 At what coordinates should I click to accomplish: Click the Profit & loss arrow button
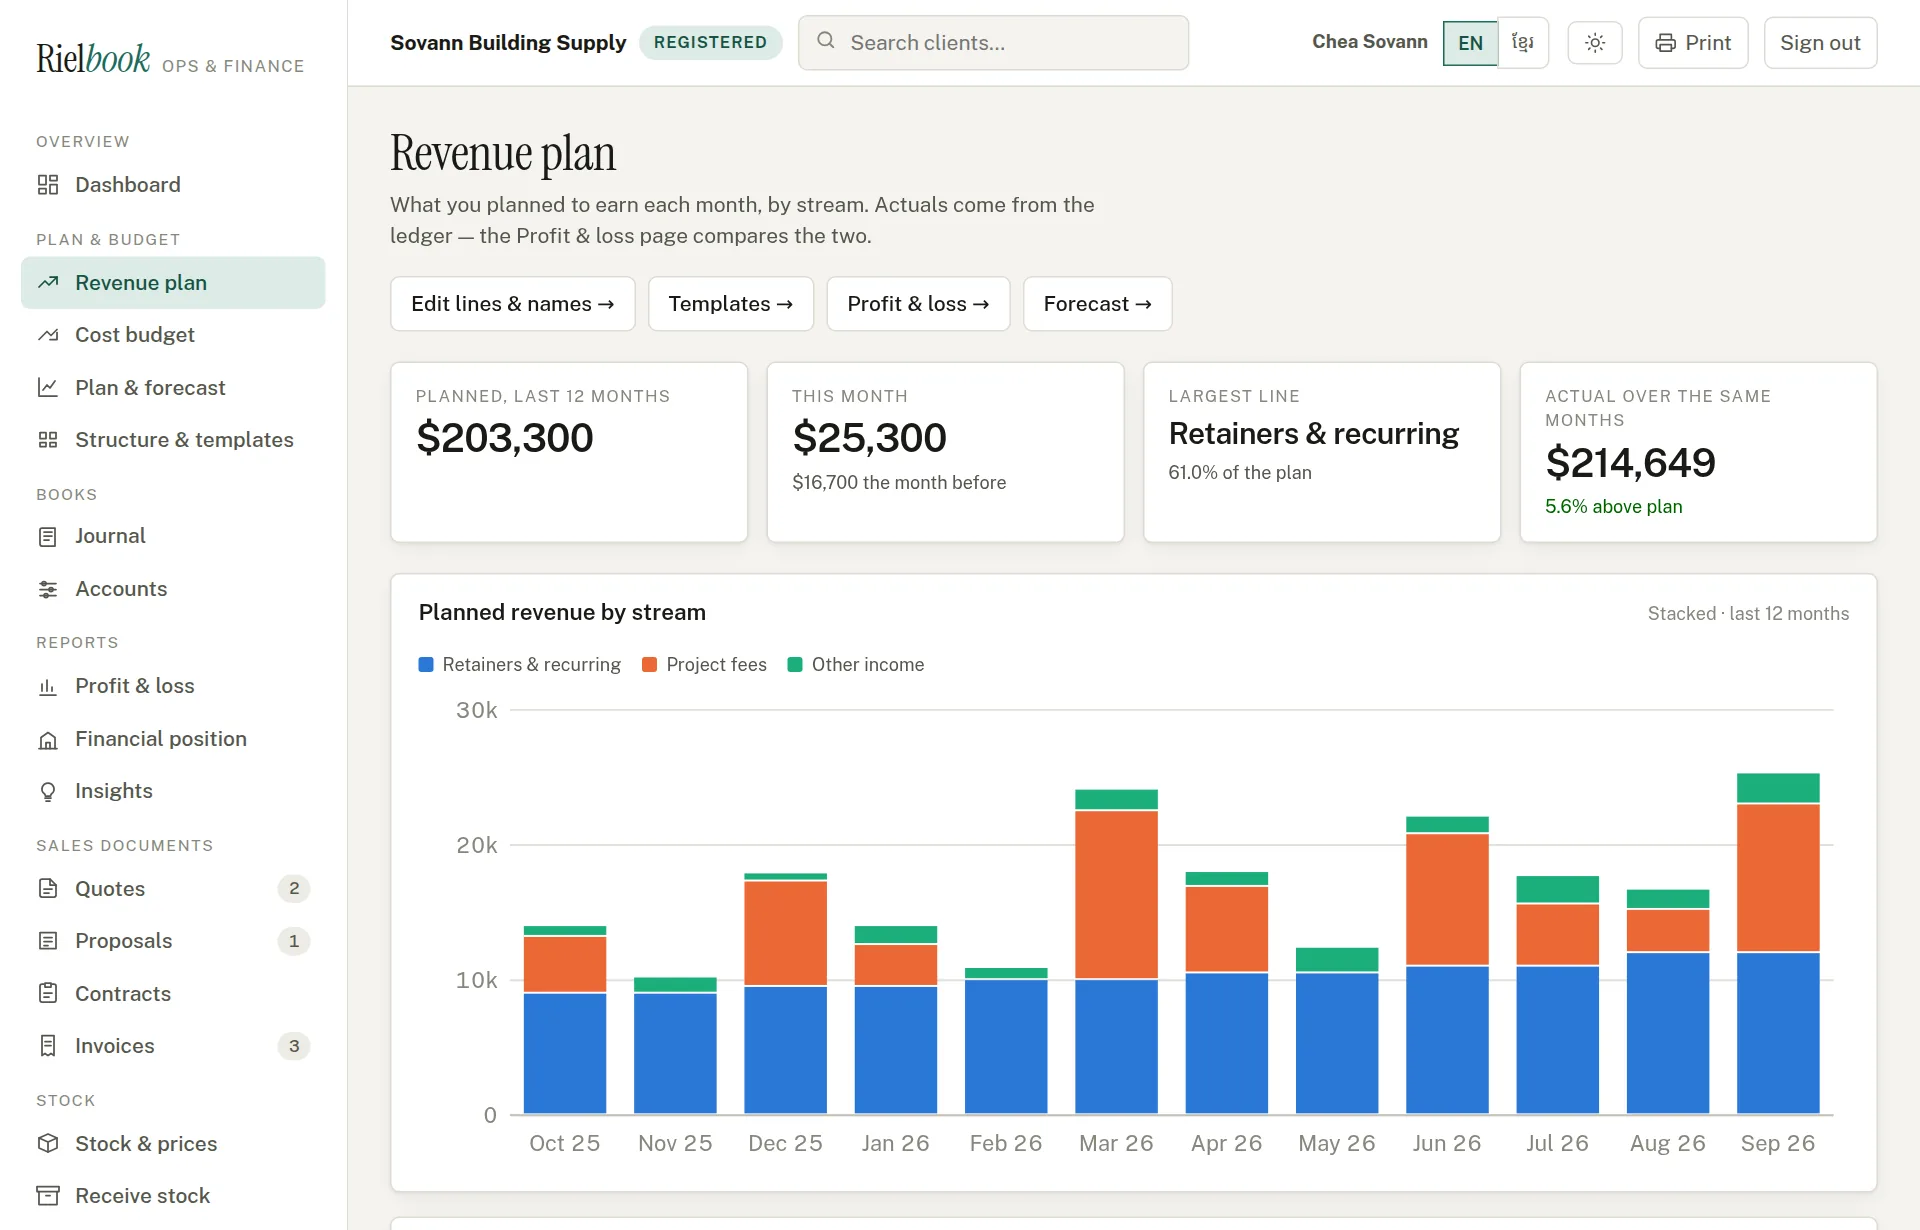[918, 304]
